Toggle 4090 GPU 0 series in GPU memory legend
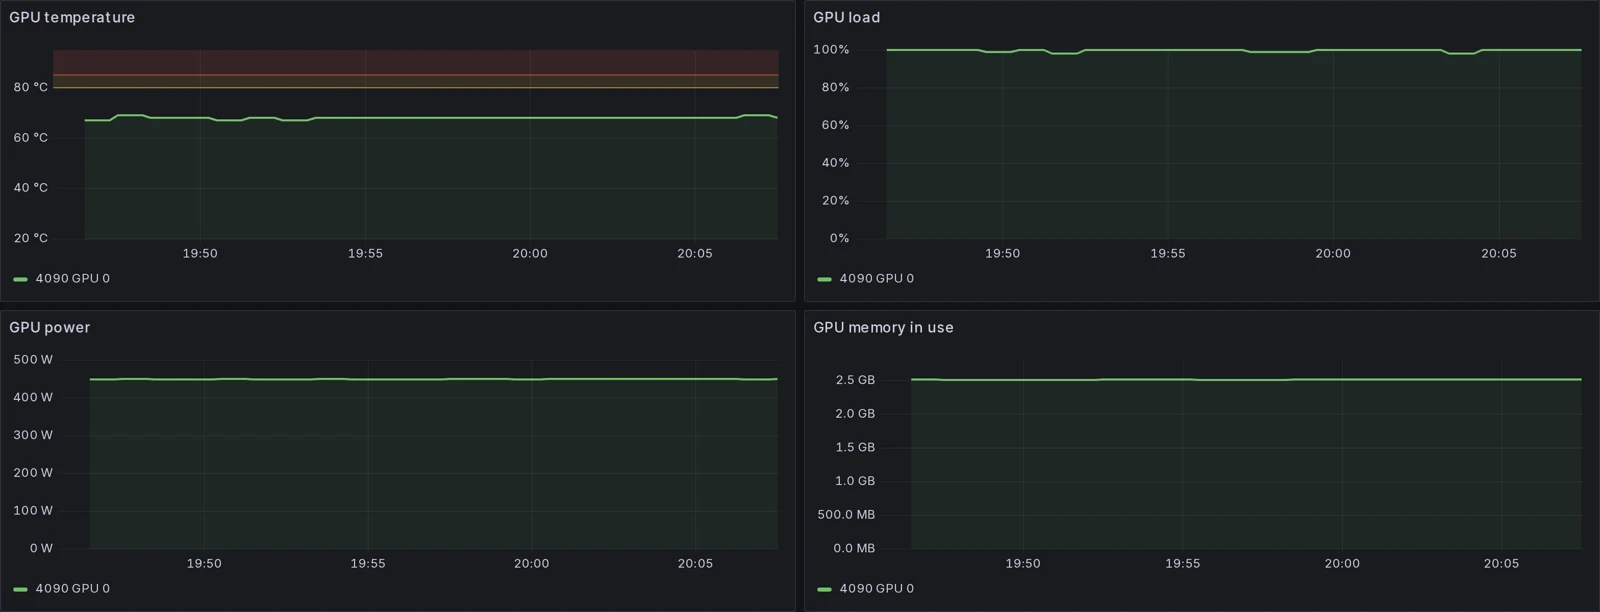This screenshot has height=612, width=1600. [876, 589]
